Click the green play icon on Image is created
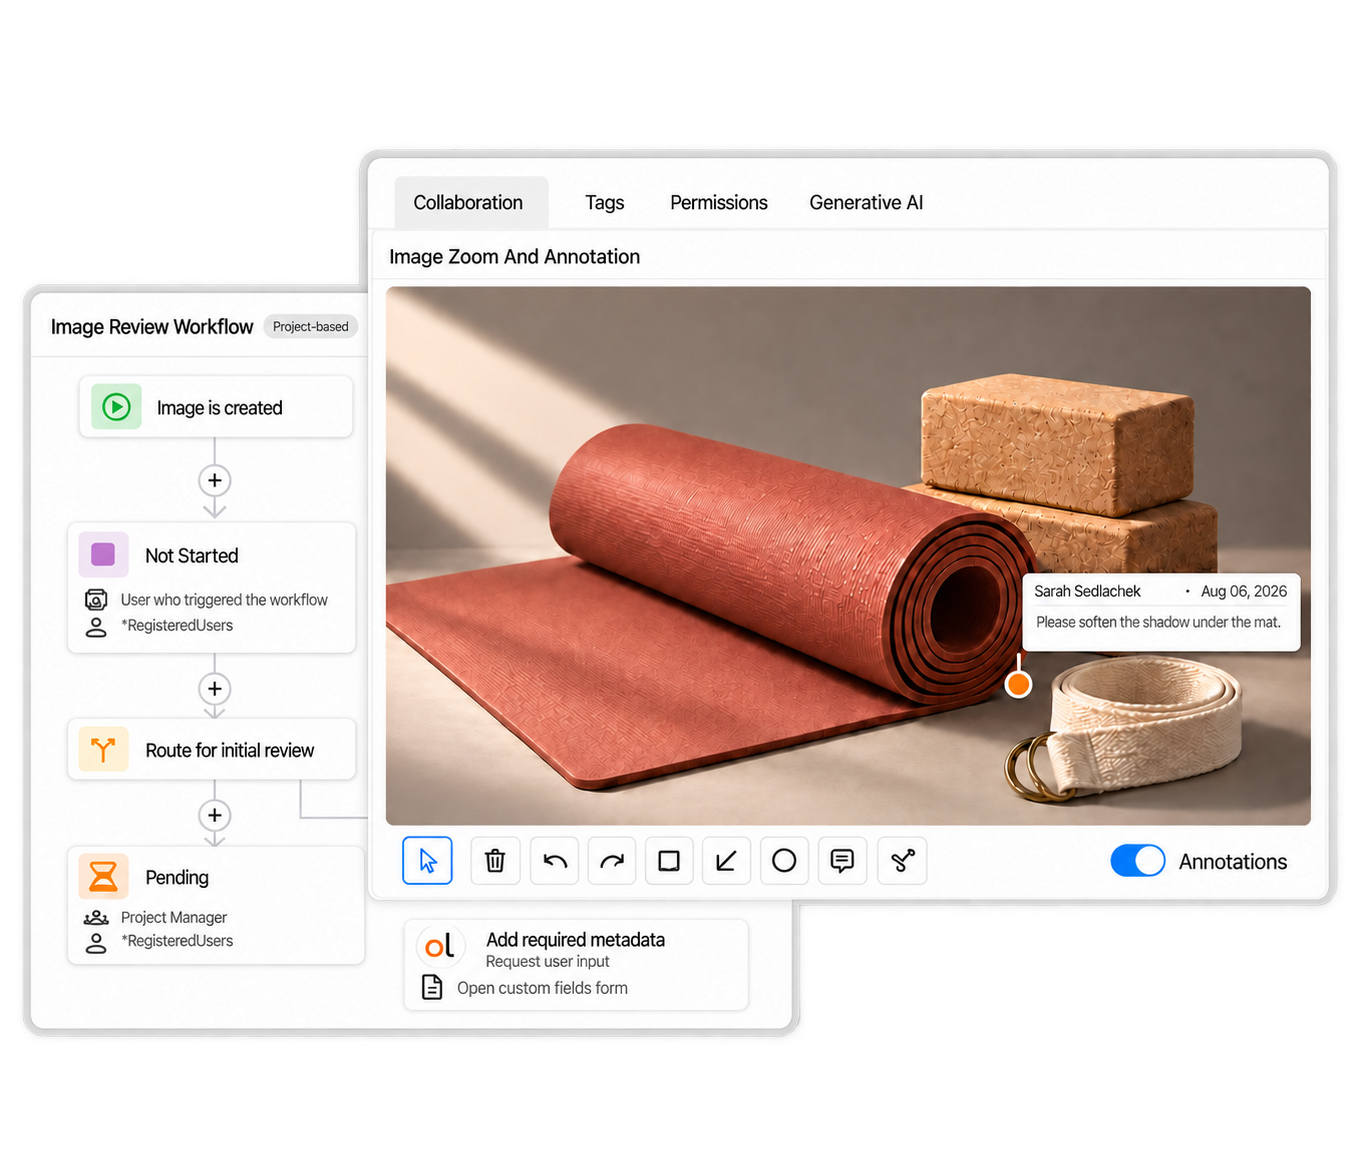The image size is (1364, 1153). point(116,407)
